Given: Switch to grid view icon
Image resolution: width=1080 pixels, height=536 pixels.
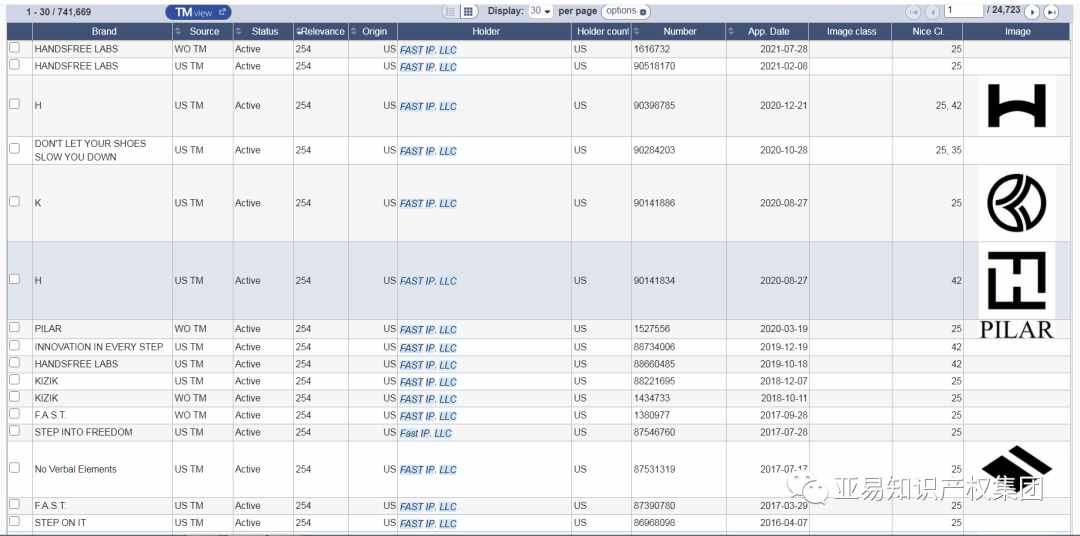Looking at the screenshot, I should [x=468, y=12].
